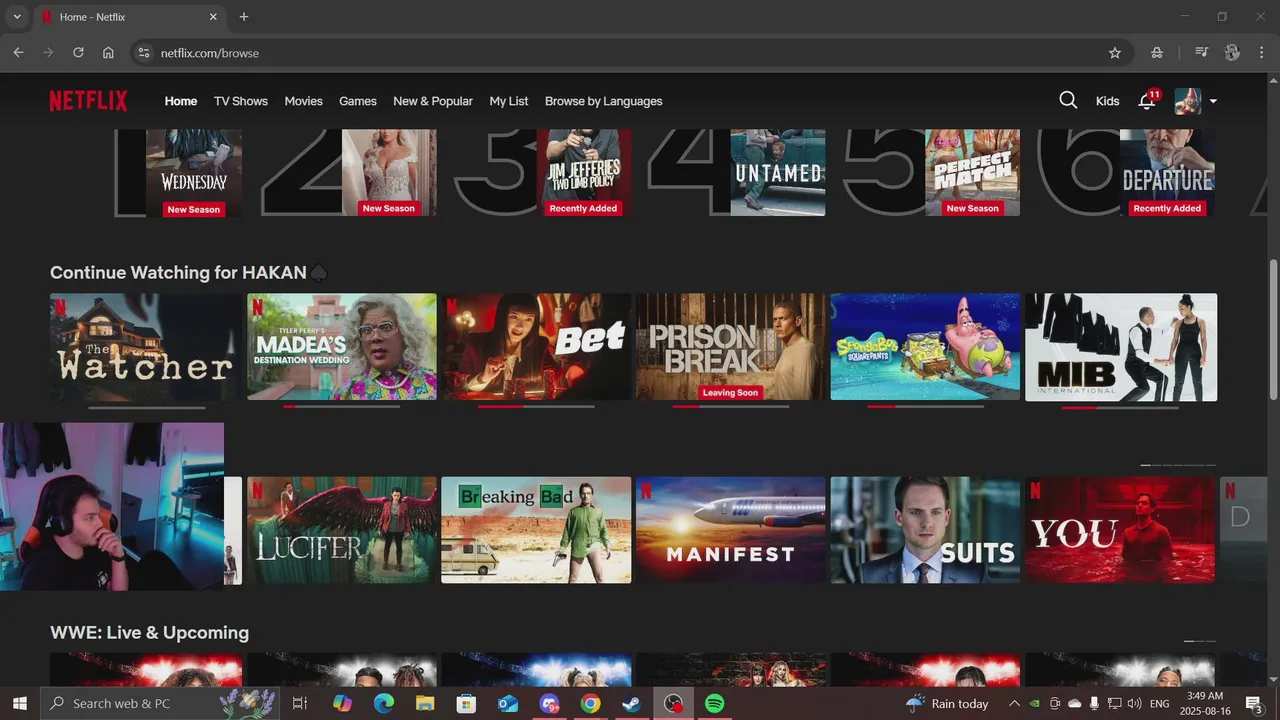1280x720 pixels.
Task: Resume Prison Break
Action: (731, 347)
